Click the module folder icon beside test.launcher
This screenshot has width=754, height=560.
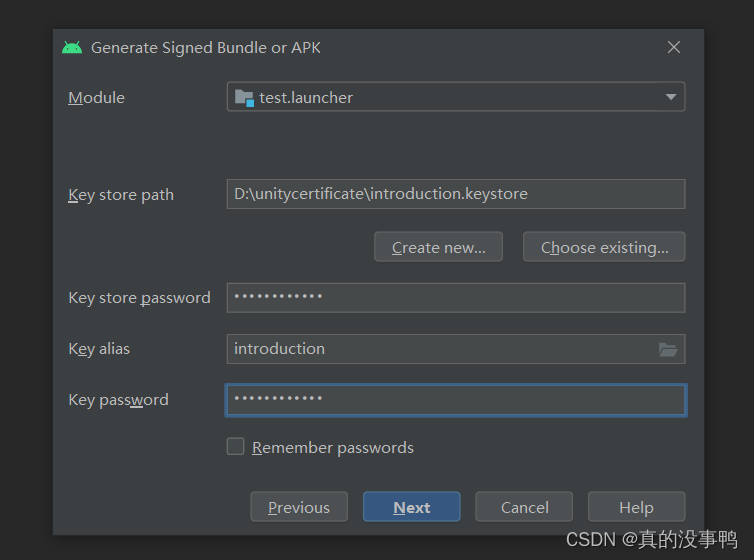coord(244,98)
